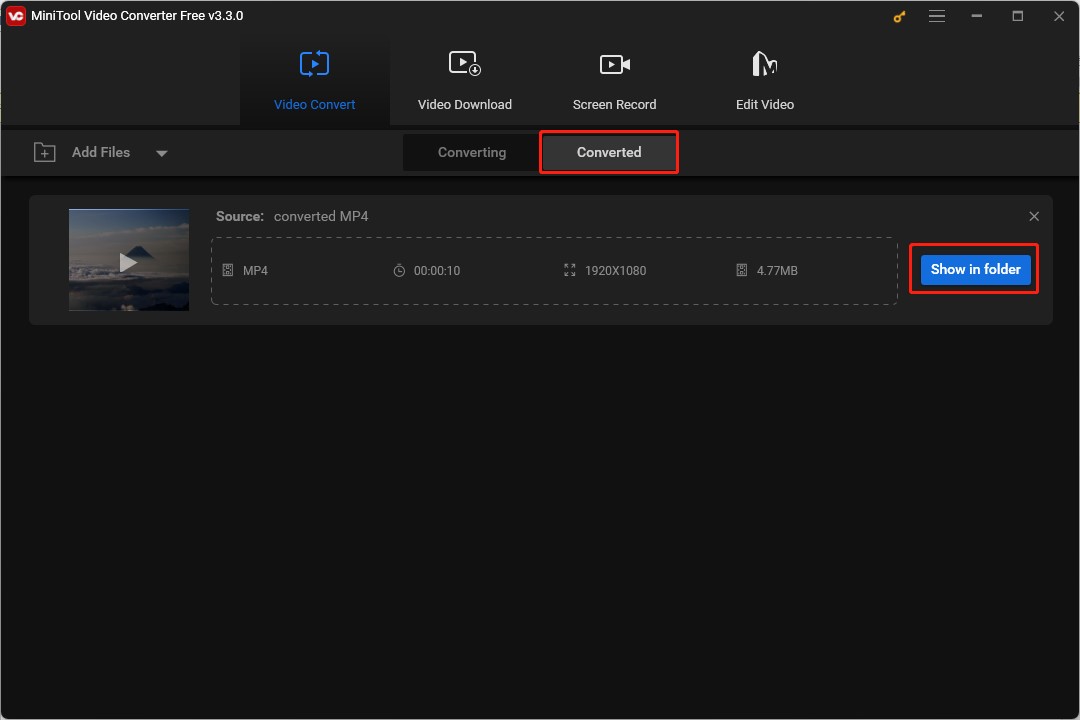Viewport: 1080px width, 720px height.
Task: Remove the converted MP4 entry
Action: click(1034, 215)
